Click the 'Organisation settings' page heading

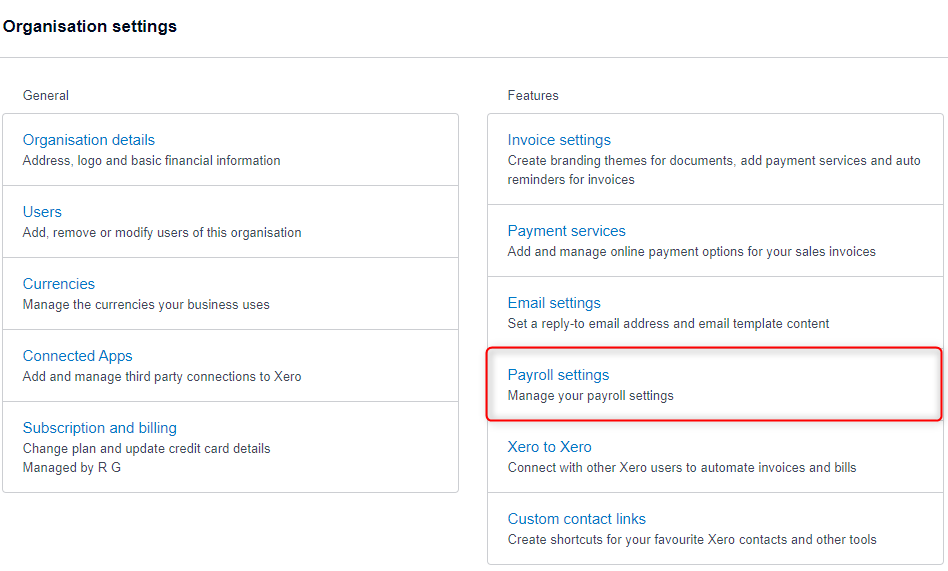90,27
